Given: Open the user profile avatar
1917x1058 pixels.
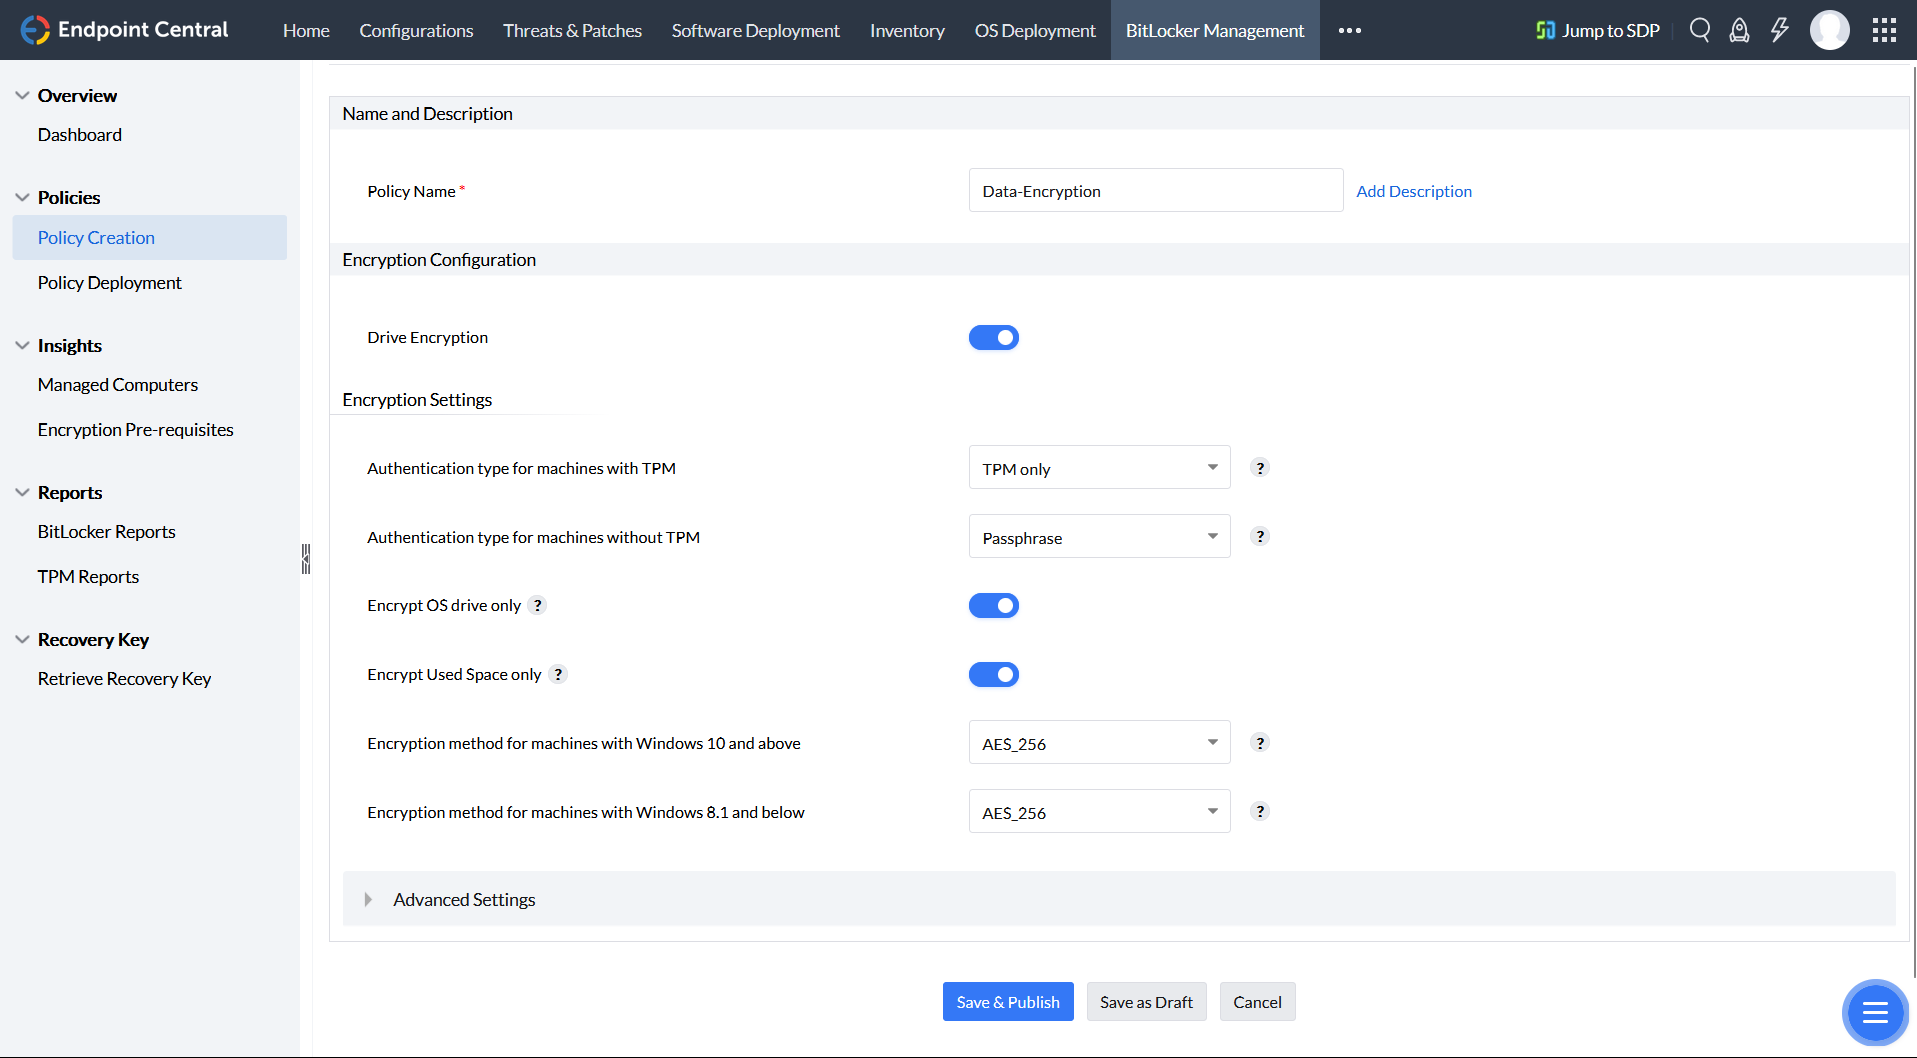Looking at the screenshot, I should tap(1829, 30).
